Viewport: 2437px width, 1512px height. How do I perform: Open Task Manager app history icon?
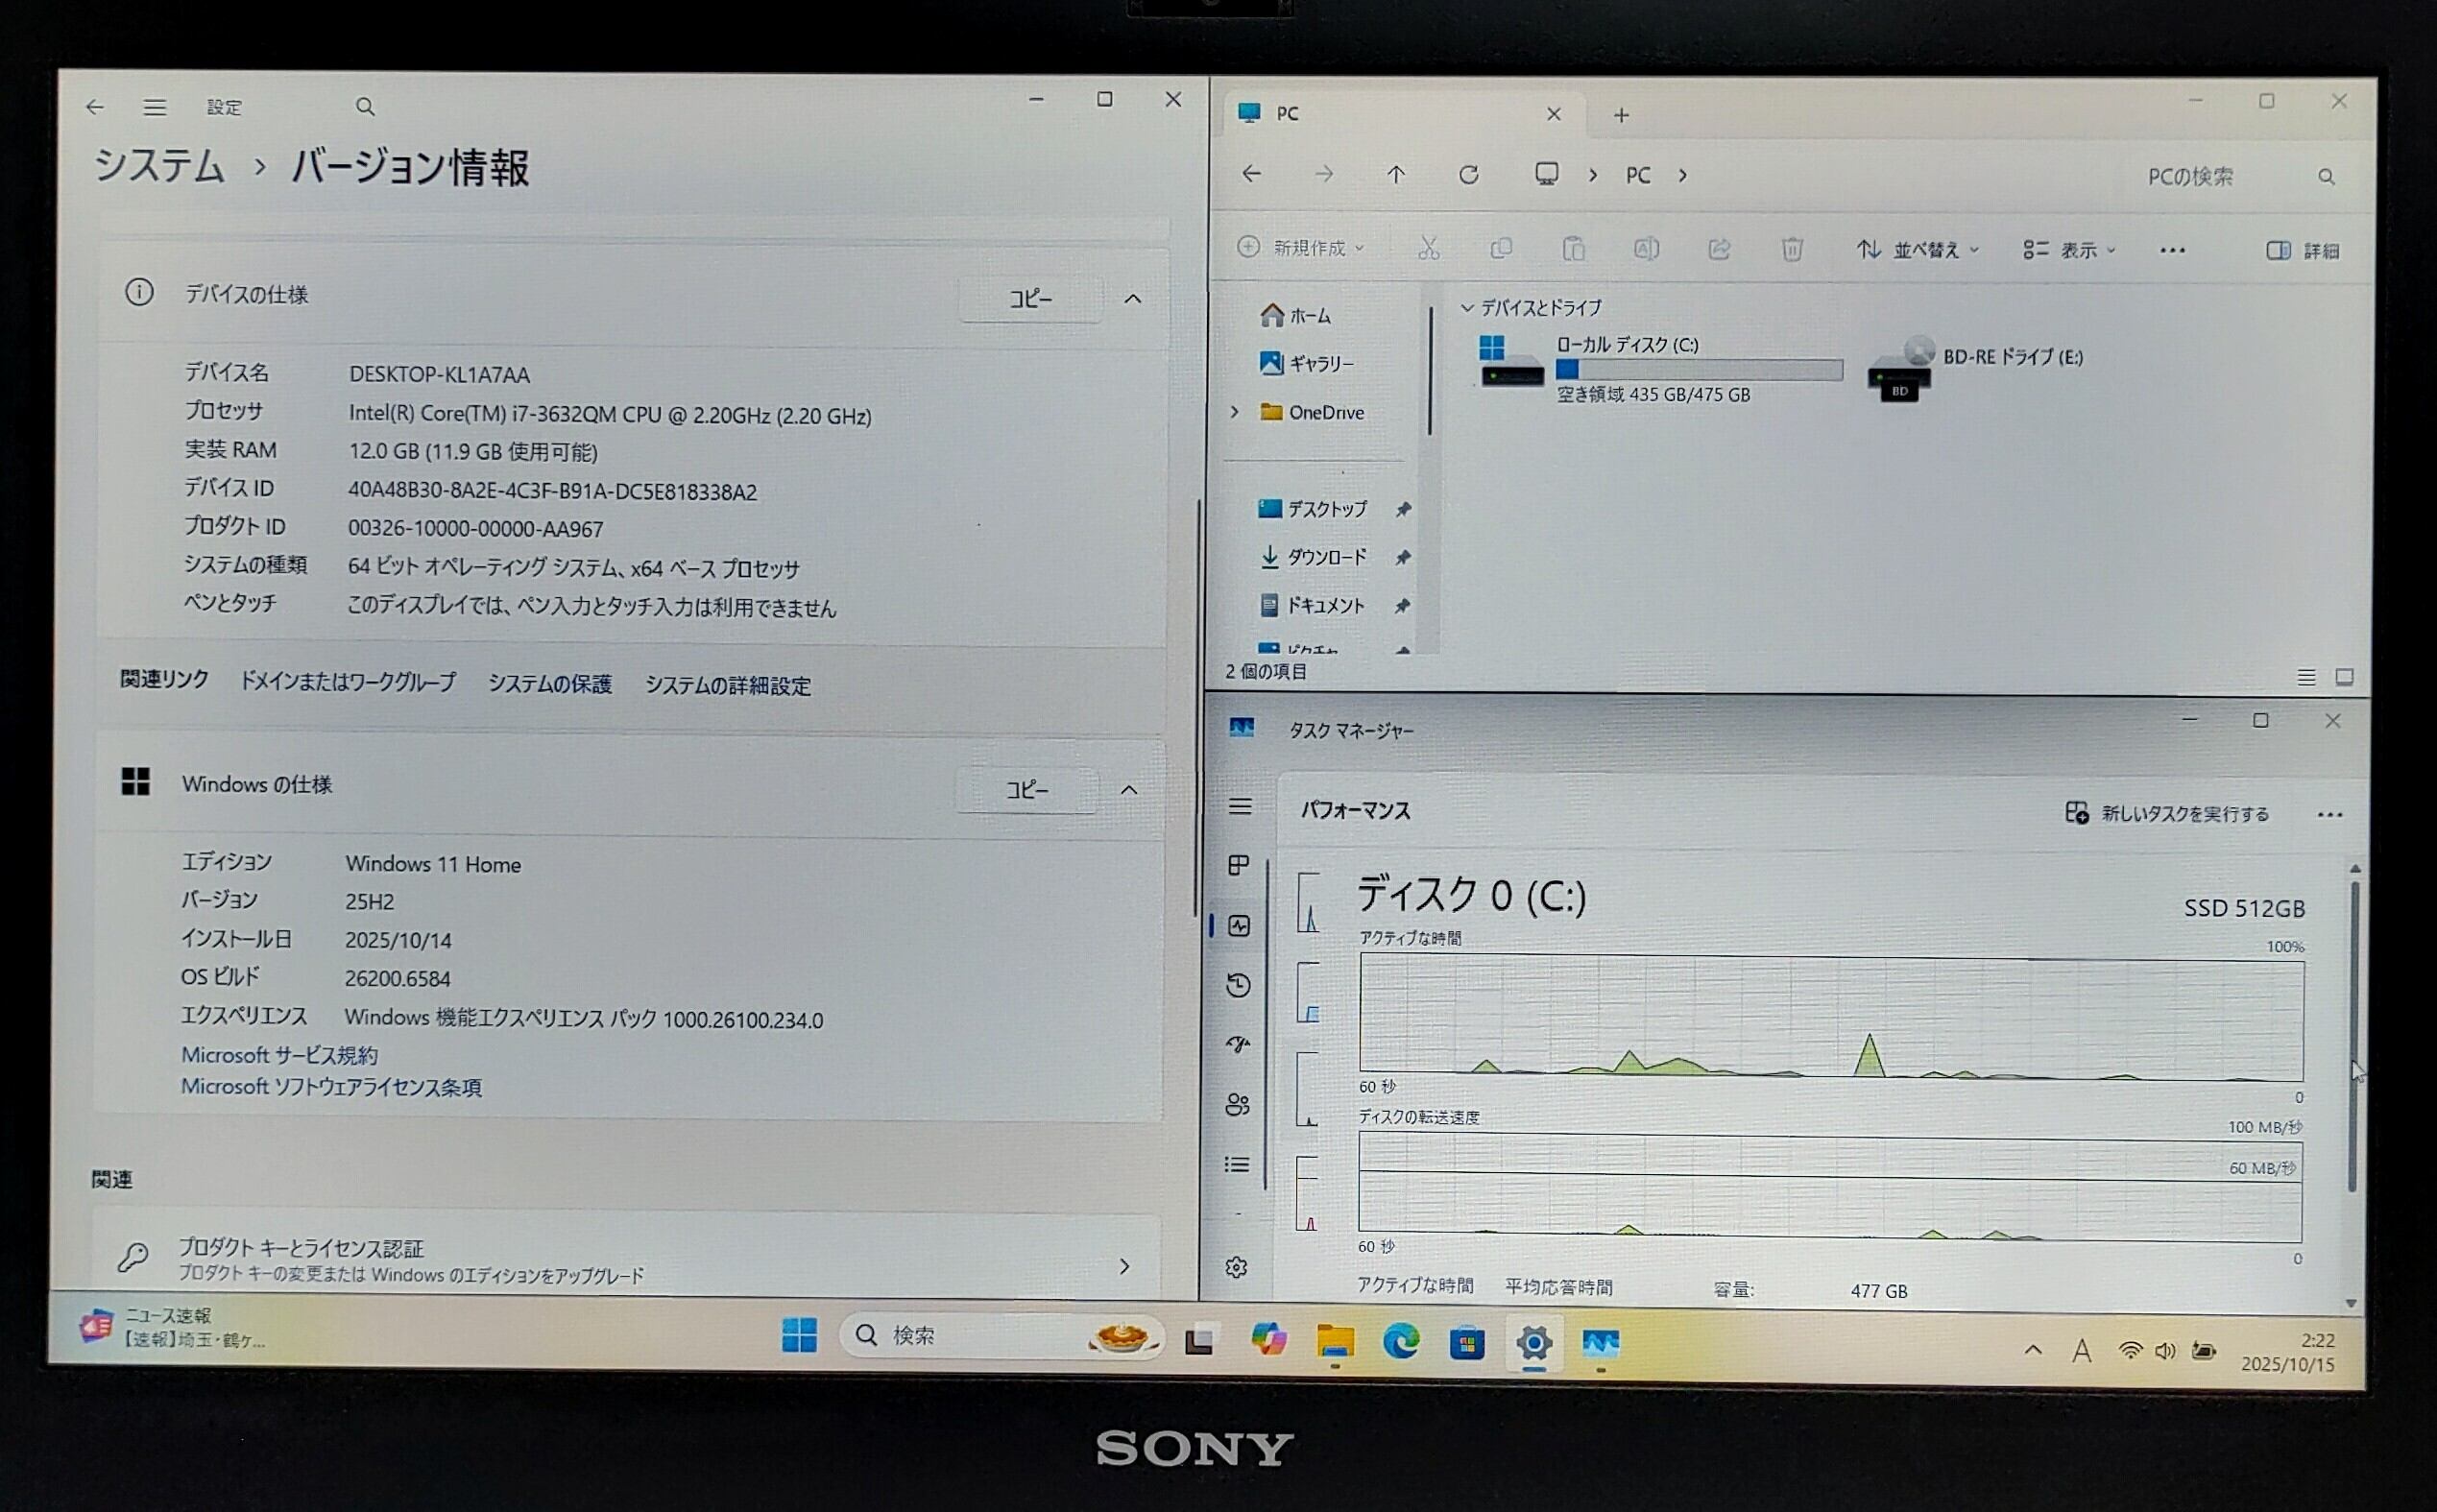click(x=1238, y=985)
